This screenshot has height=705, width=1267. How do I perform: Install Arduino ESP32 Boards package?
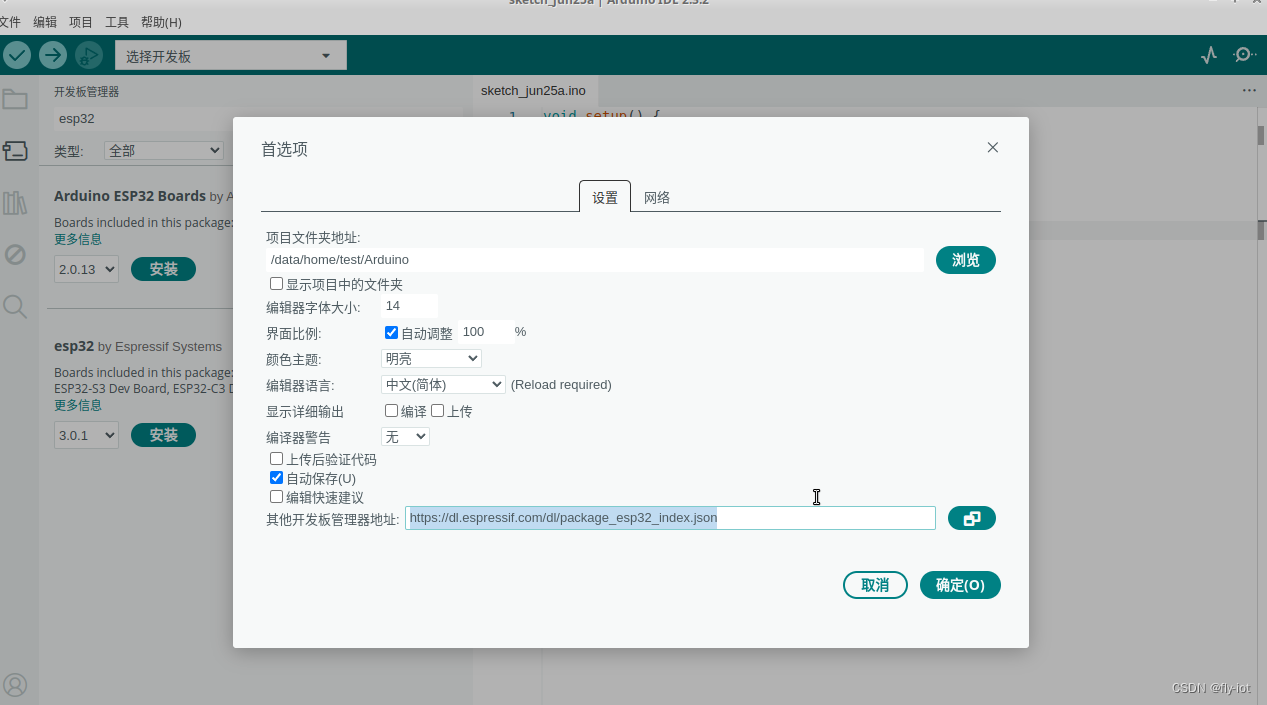coord(164,269)
